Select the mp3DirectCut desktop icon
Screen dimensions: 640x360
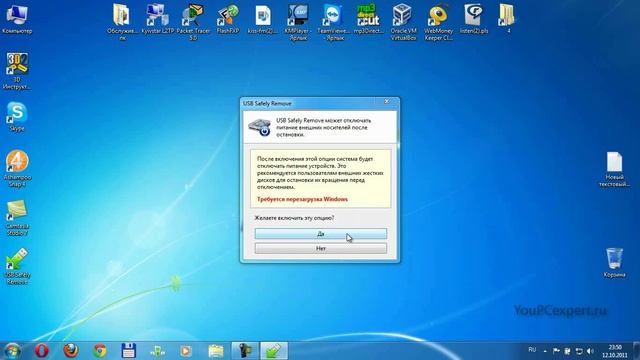tap(368, 19)
